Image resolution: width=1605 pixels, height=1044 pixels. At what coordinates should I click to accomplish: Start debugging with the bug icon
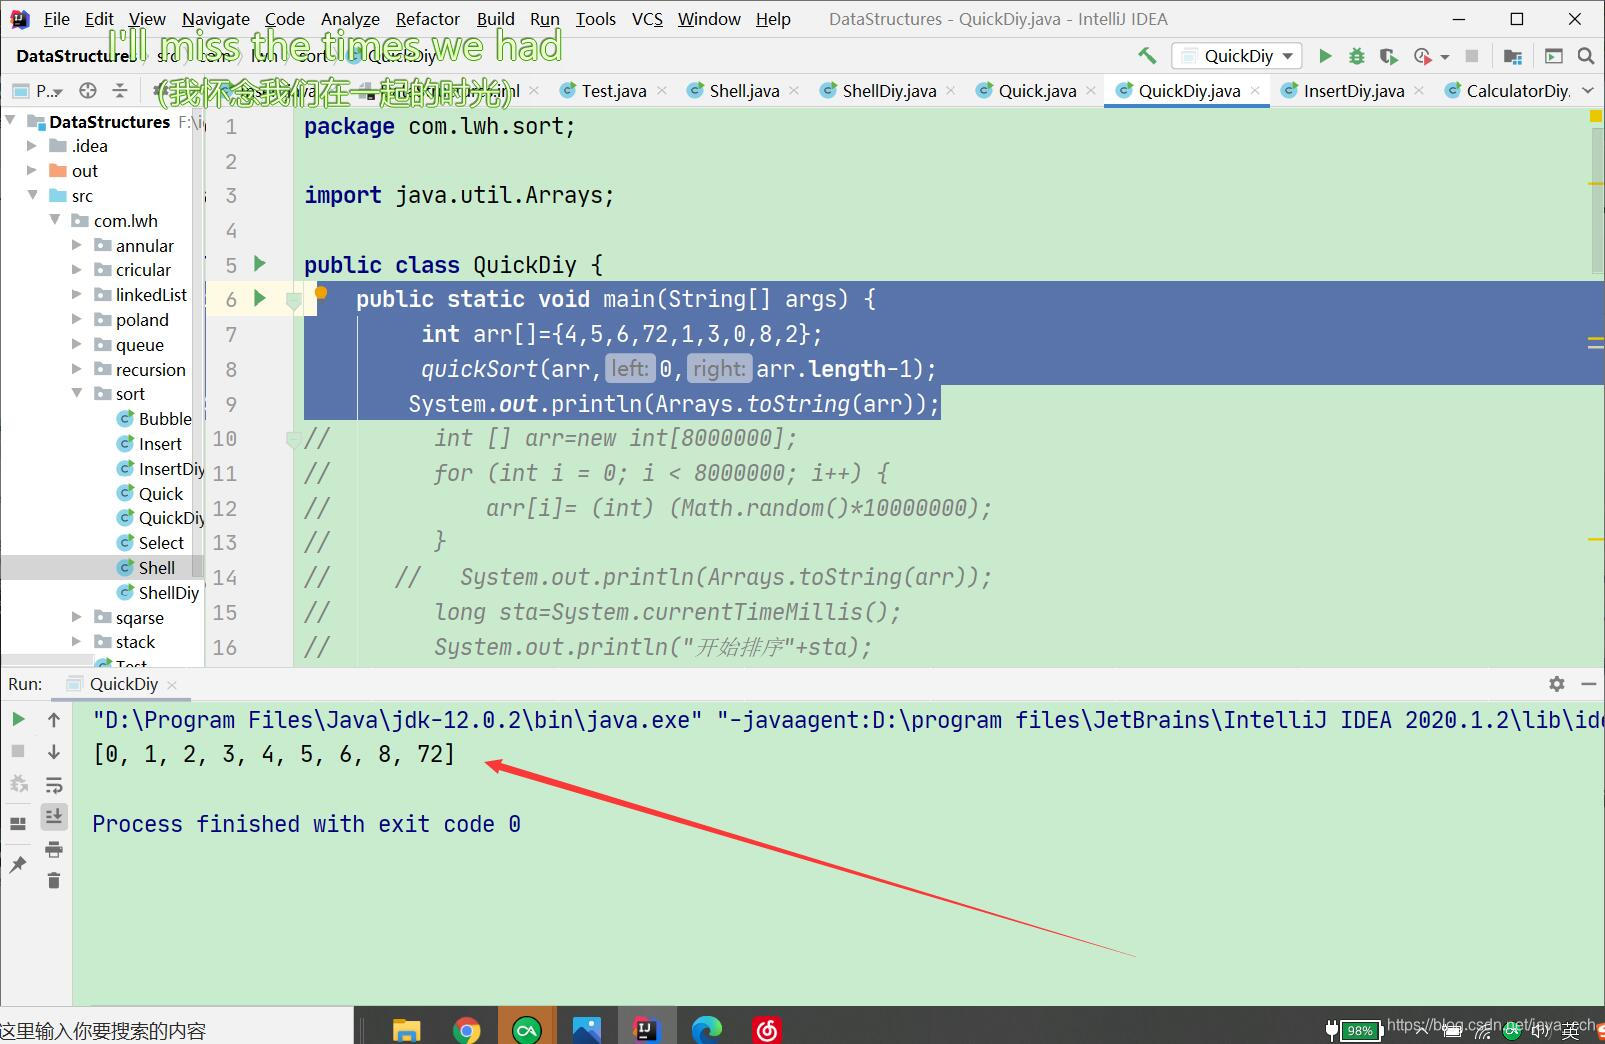tap(1356, 56)
